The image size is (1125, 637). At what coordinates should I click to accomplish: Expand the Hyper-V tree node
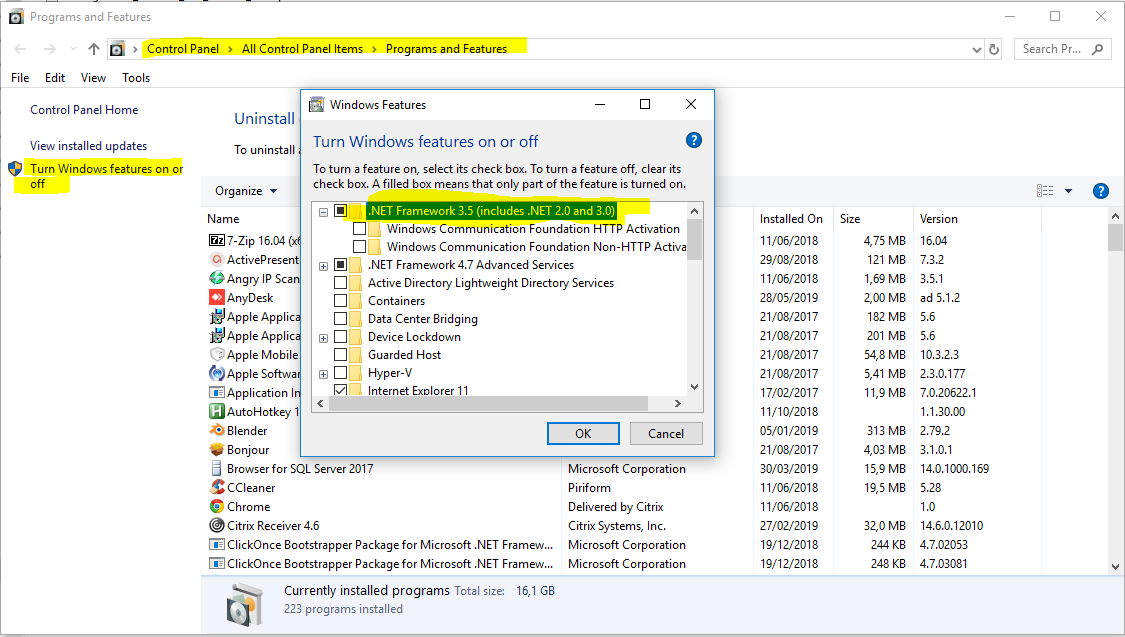click(x=324, y=374)
